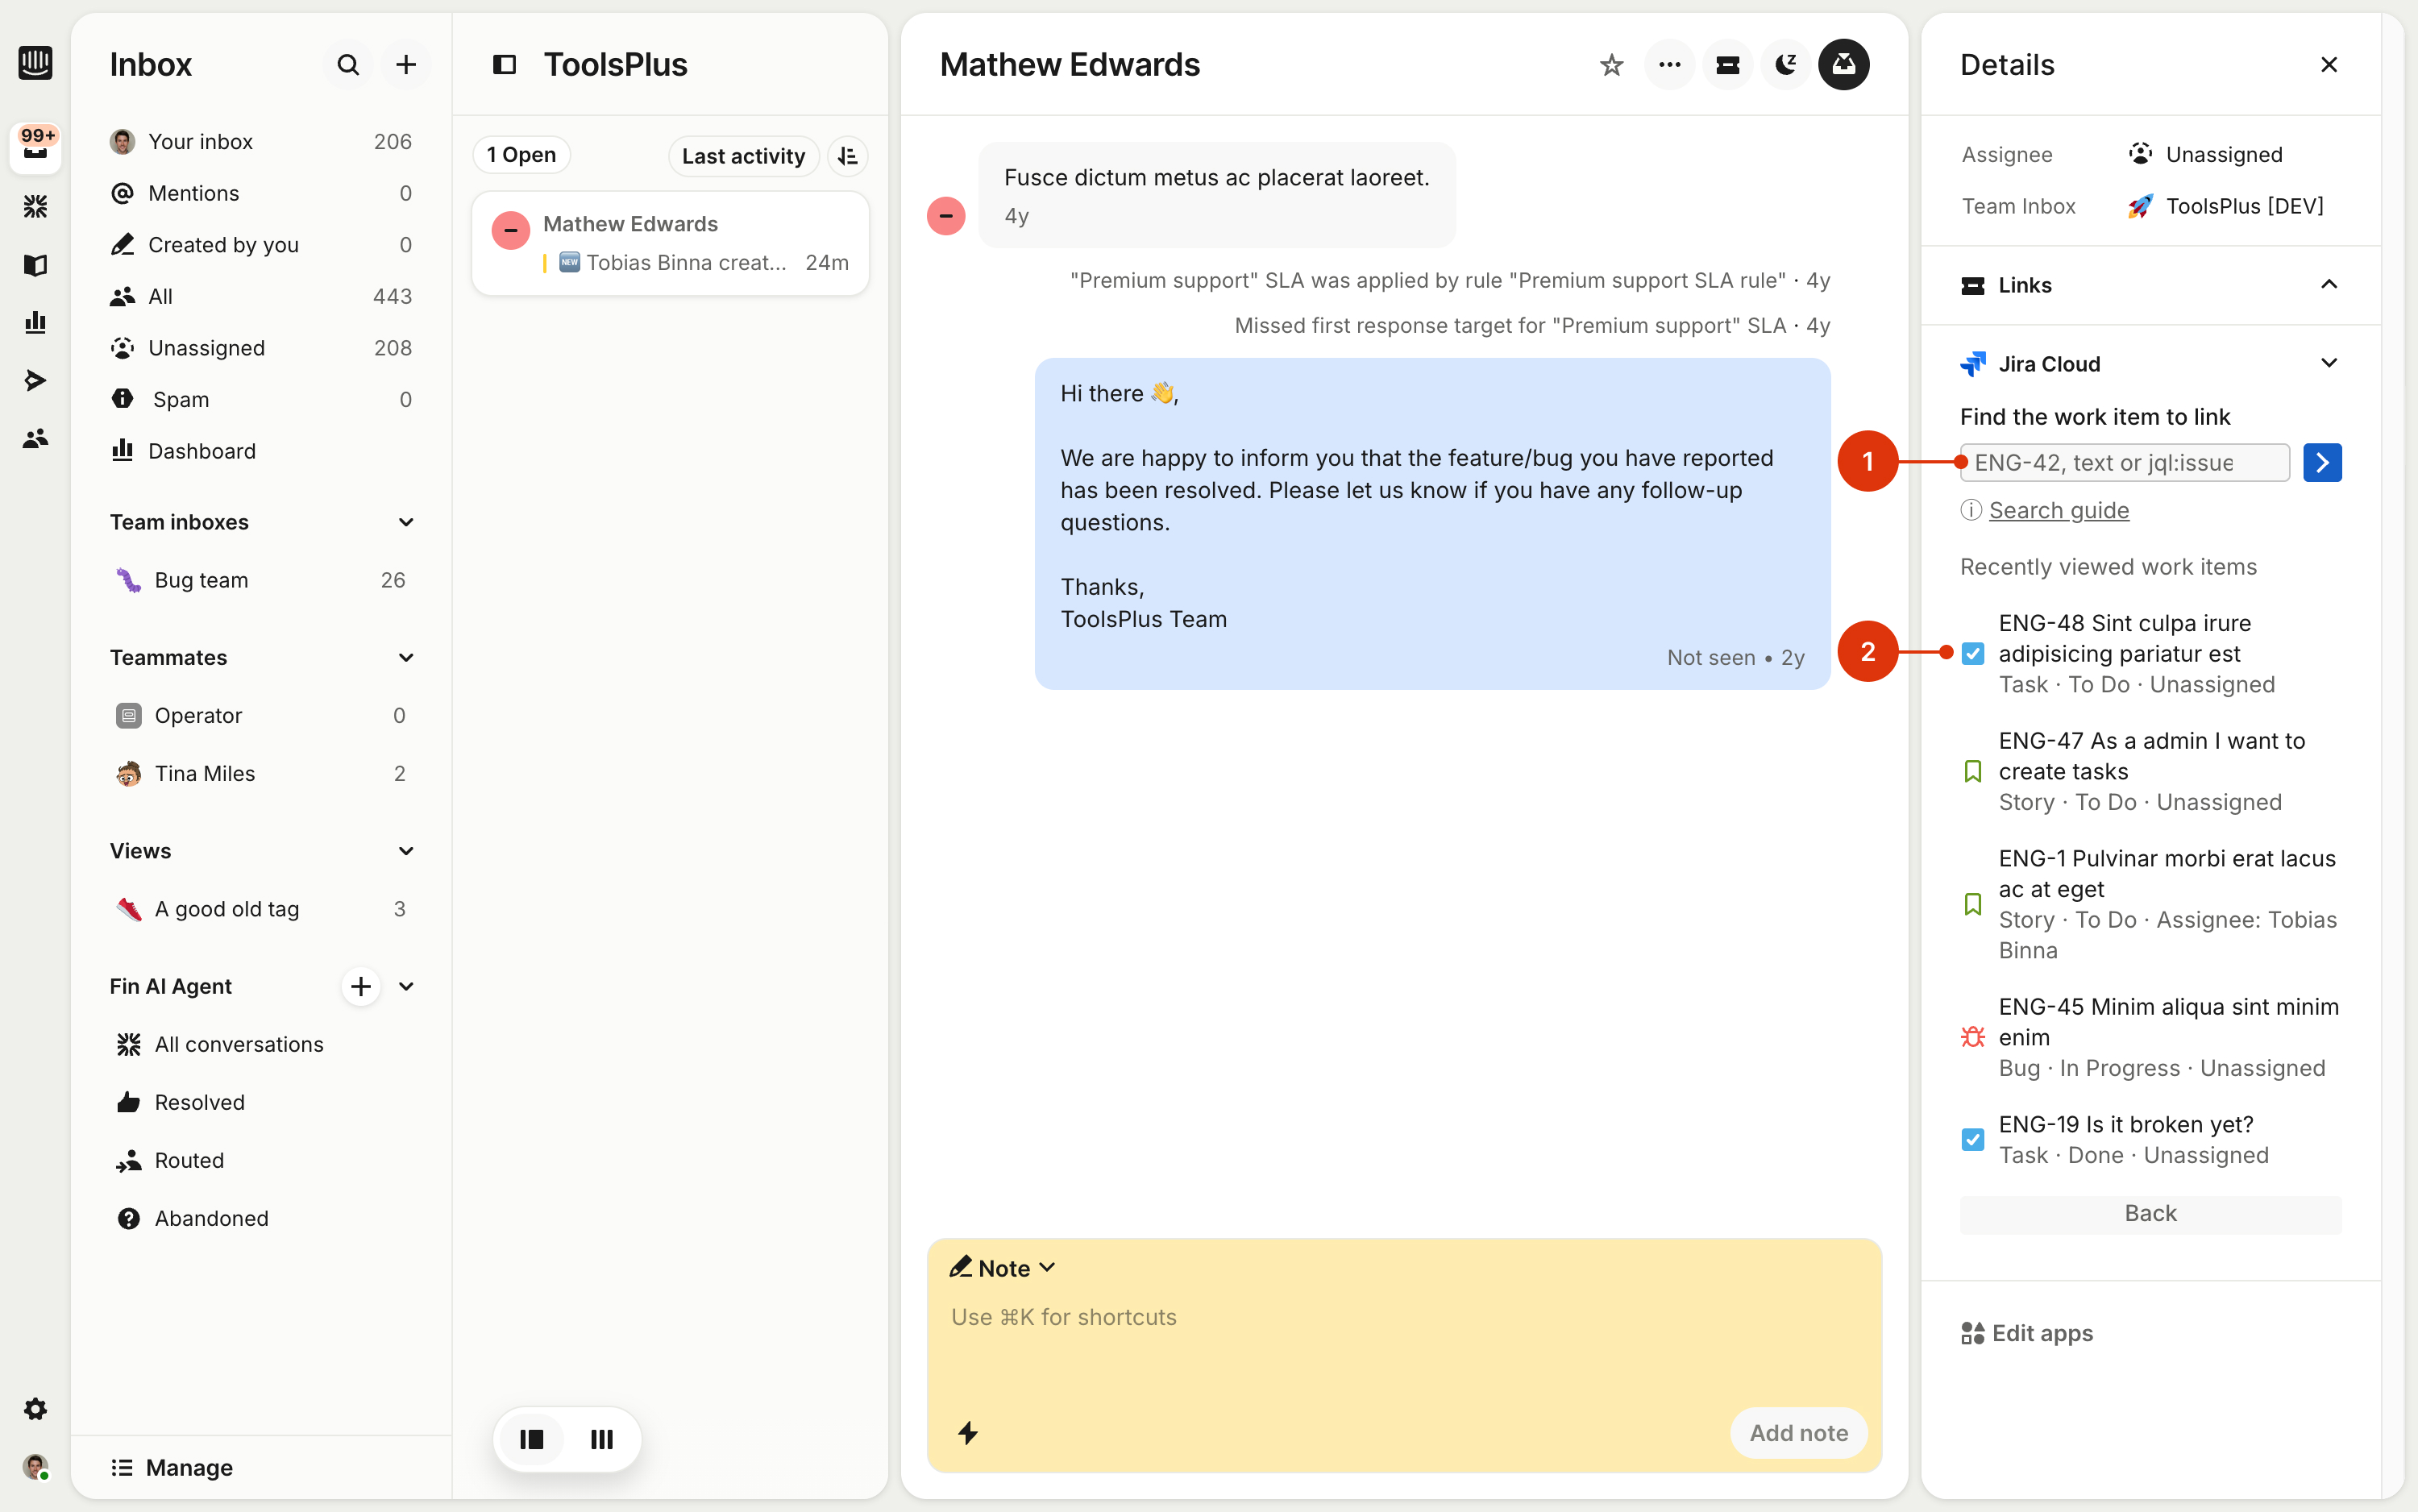Open the conversation more options menu
The width and height of the screenshot is (2418, 1512).
[1669, 65]
